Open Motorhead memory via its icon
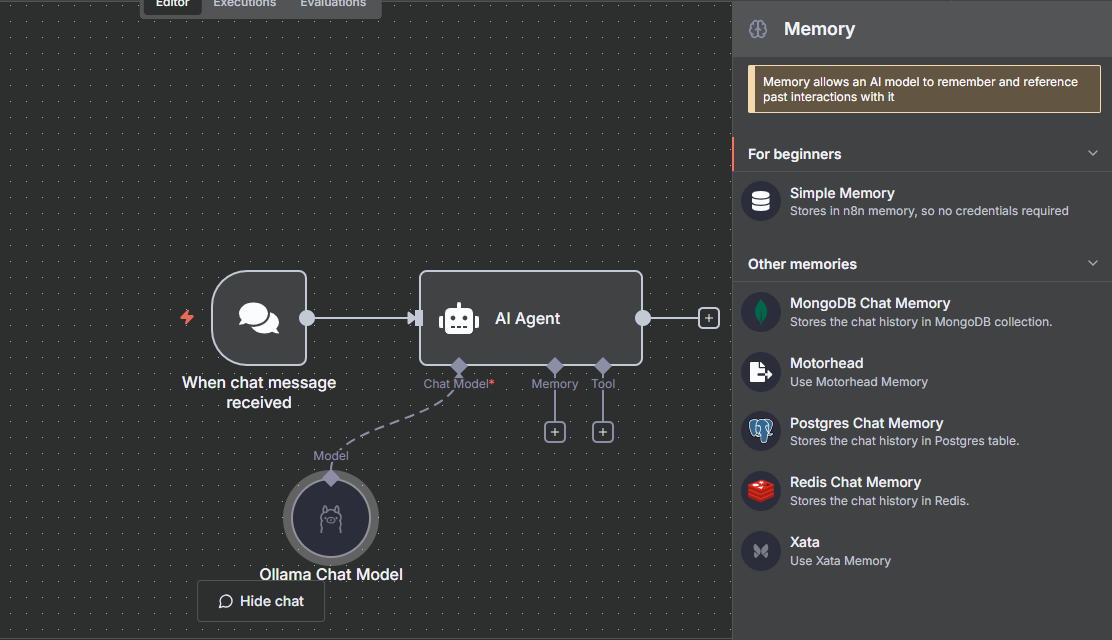This screenshot has height=640, width=1112. point(761,371)
